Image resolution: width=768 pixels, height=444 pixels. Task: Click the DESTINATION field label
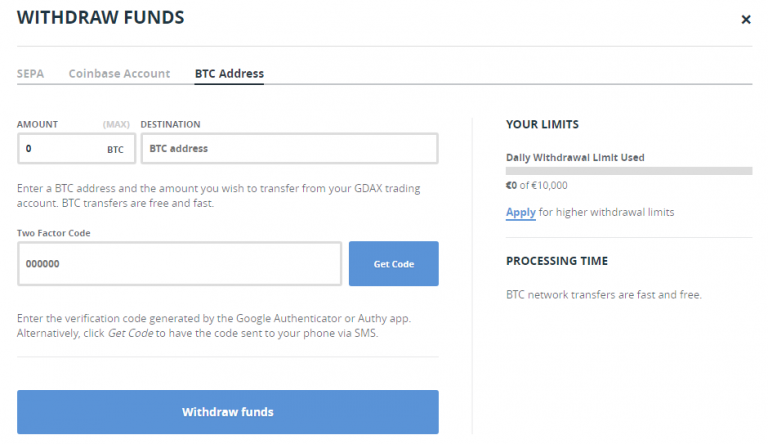pyautogui.click(x=170, y=124)
